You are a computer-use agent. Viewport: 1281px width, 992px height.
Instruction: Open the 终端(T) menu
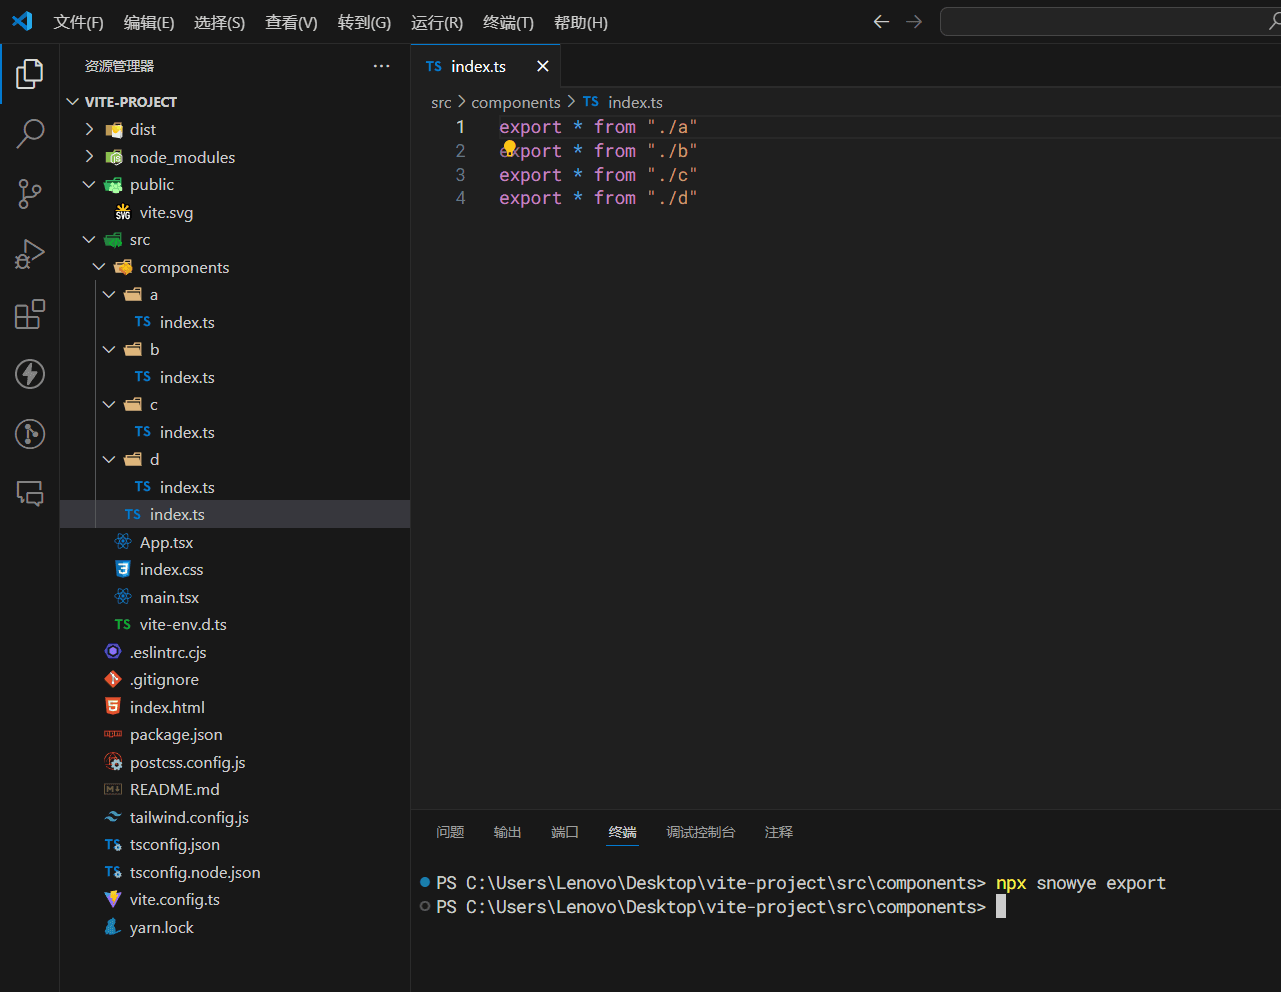[508, 22]
